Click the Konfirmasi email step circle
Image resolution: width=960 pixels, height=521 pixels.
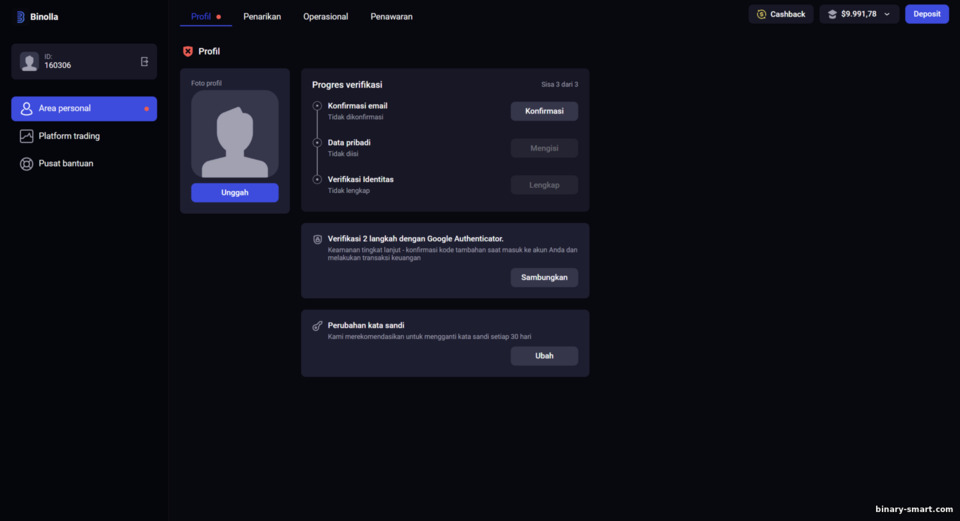(x=317, y=106)
